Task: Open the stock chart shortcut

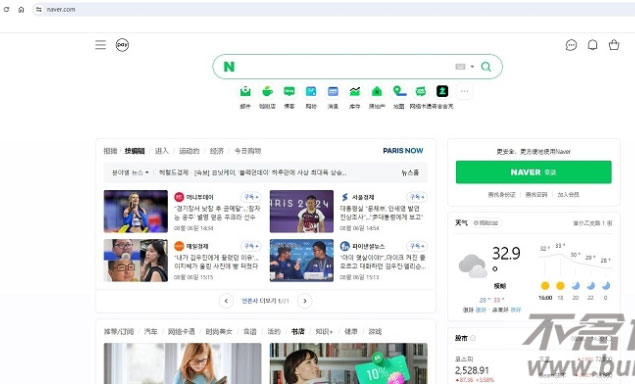Action: click(355, 92)
